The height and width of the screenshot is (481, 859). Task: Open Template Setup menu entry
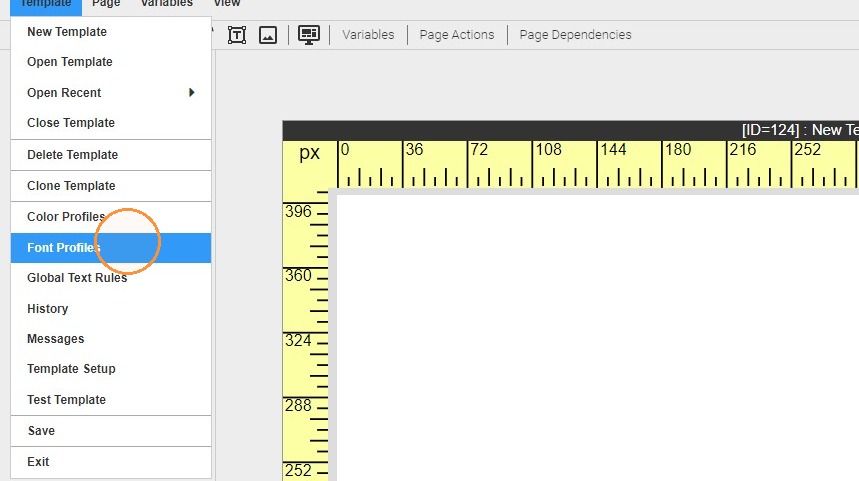(111, 369)
